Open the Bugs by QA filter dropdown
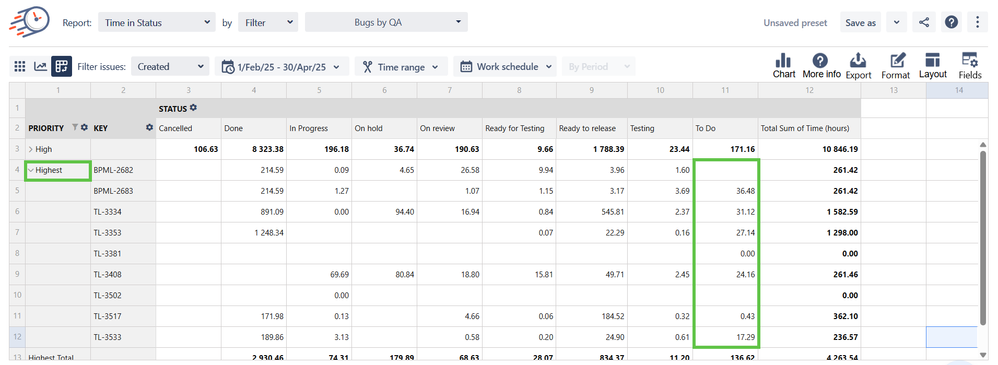Viewport: 998px width, 365px height. 386,22
